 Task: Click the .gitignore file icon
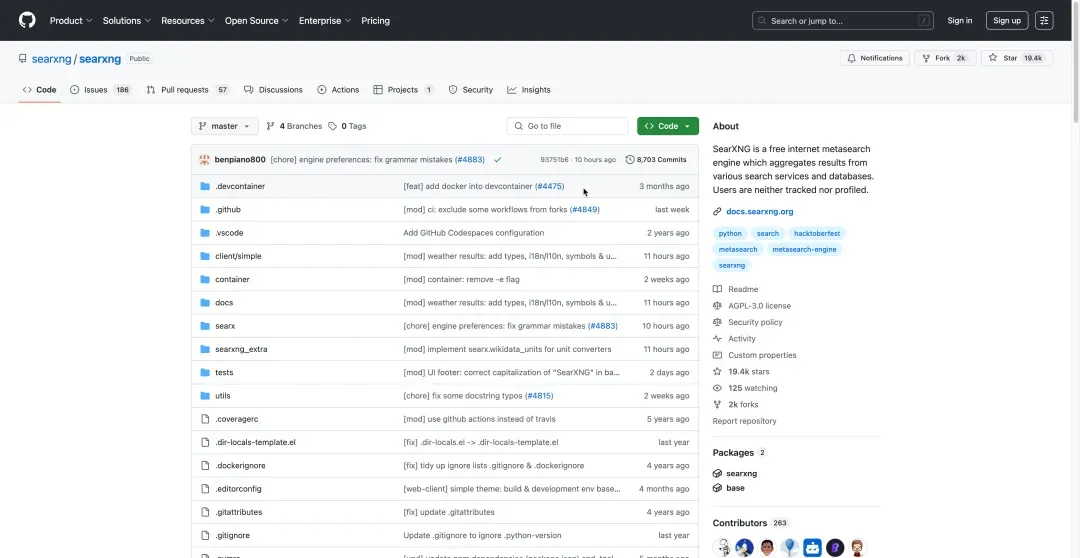click(x=205, y=535)
